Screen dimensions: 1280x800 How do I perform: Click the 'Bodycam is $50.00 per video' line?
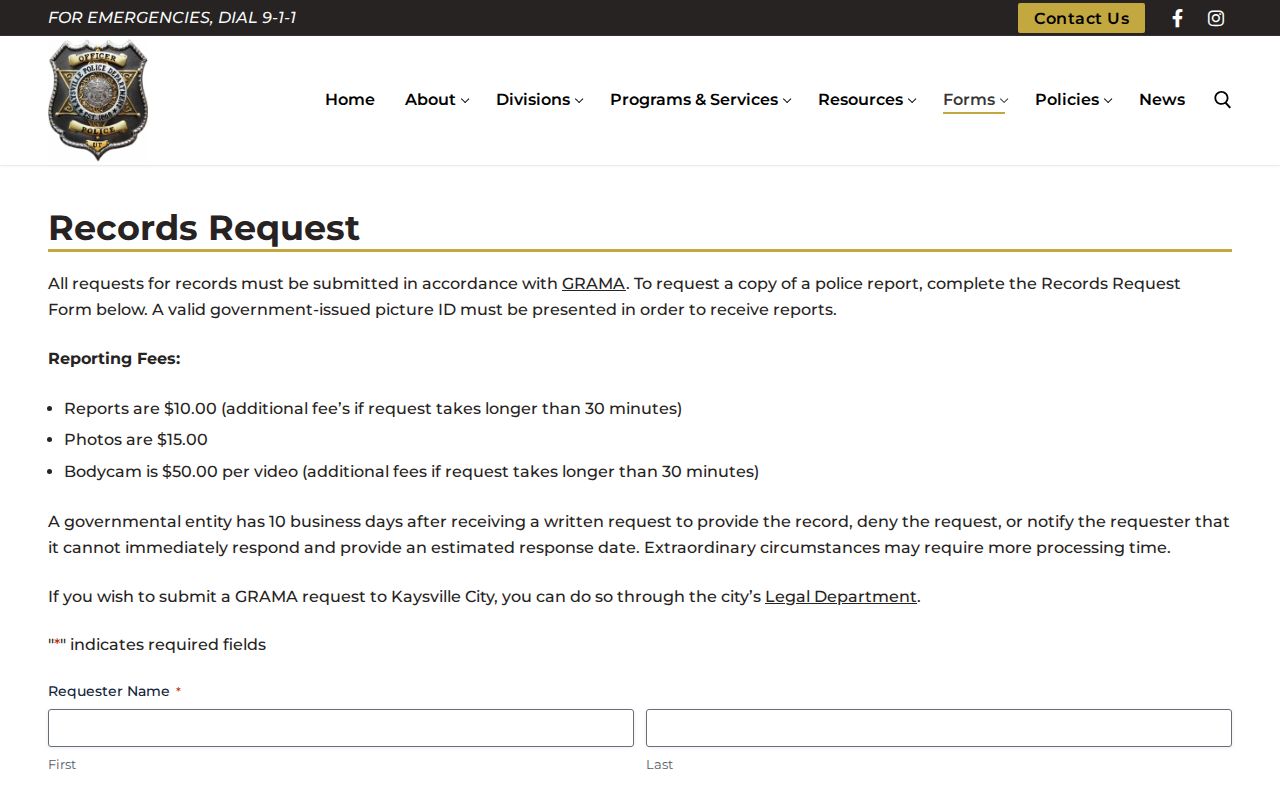(411, 471)
